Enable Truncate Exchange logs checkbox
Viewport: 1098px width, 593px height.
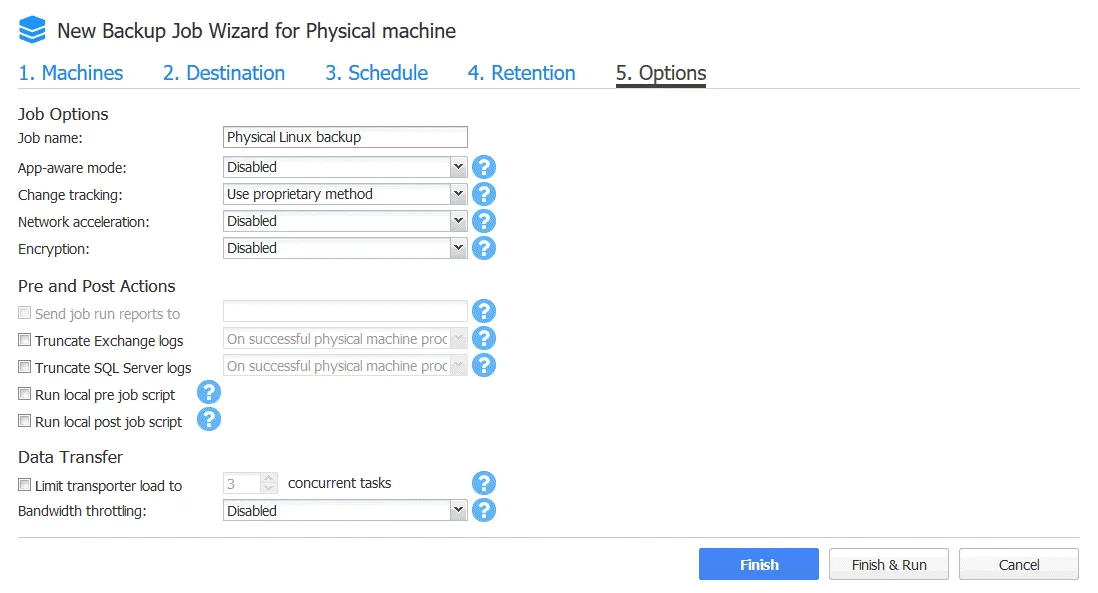[x=25, y=341]
